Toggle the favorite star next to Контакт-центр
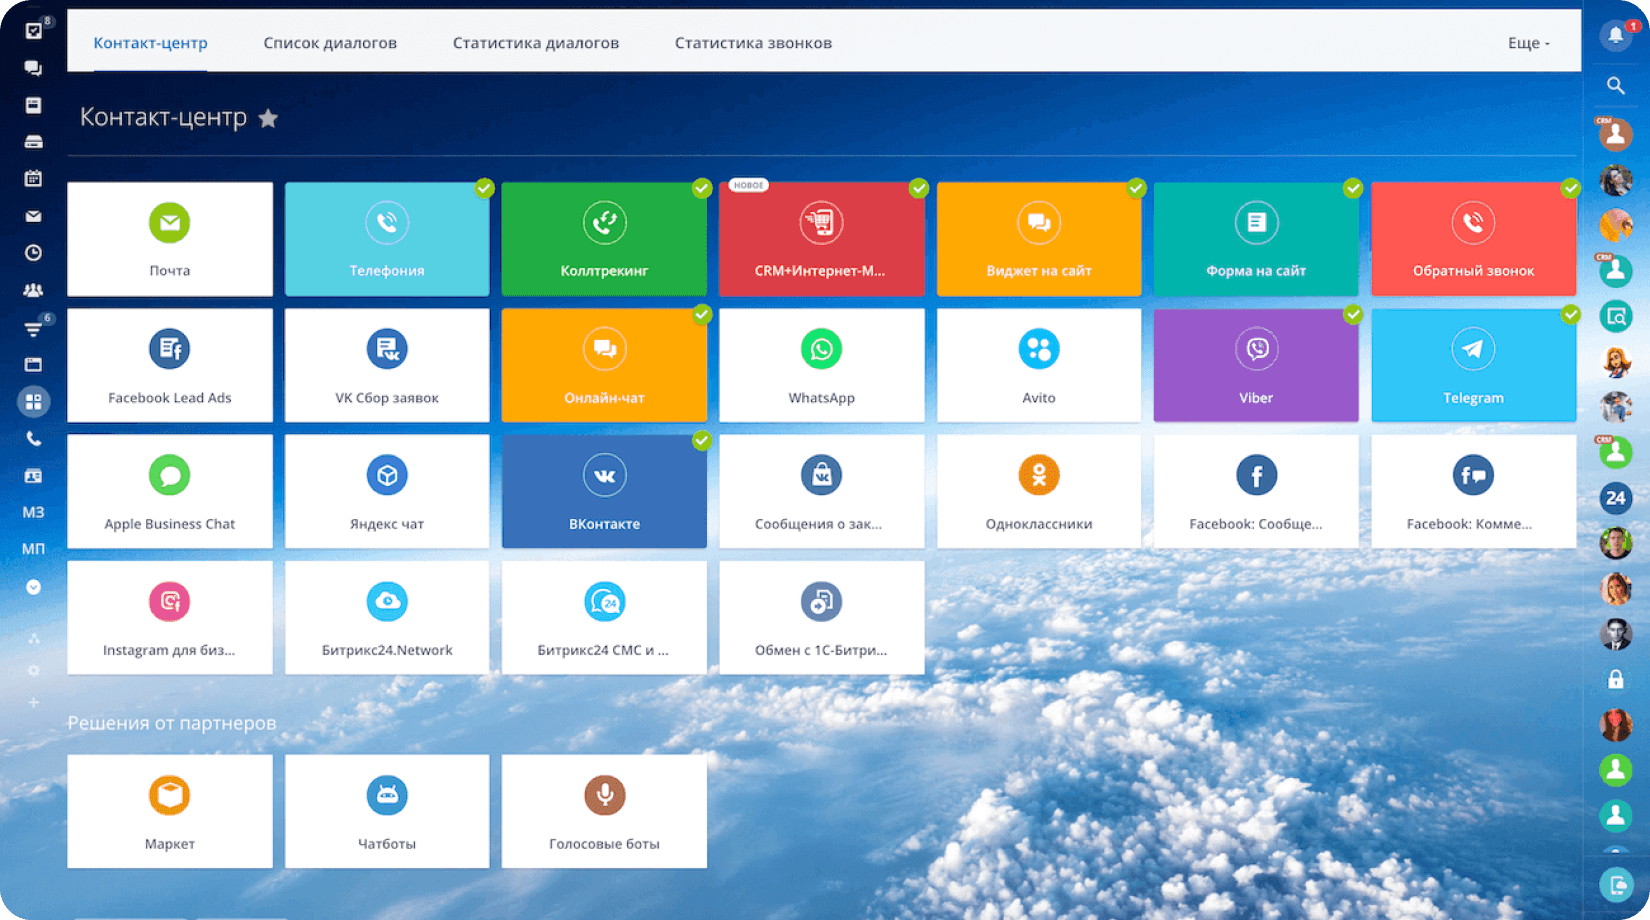Viewport: 1650px width, 920px height. tap(268, 118)
